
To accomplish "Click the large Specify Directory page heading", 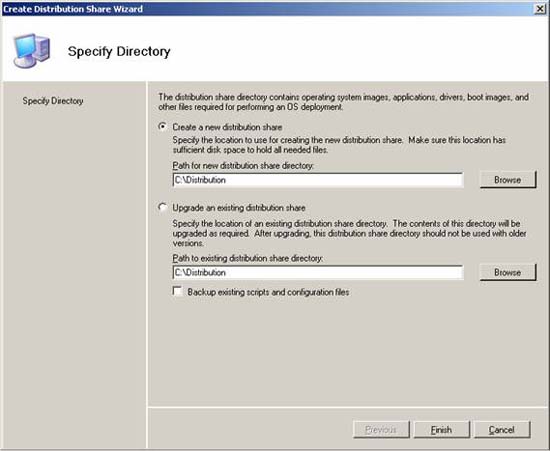I will 119,52.
